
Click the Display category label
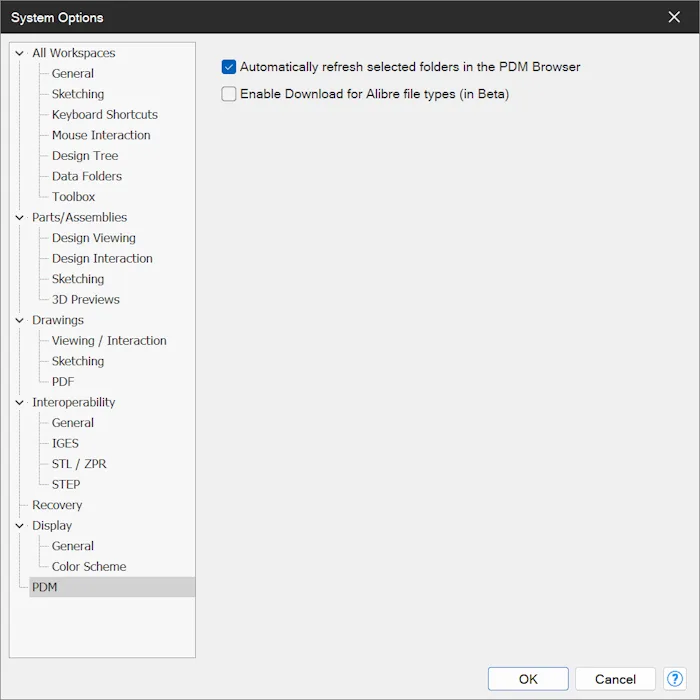[x=52, y=525]
